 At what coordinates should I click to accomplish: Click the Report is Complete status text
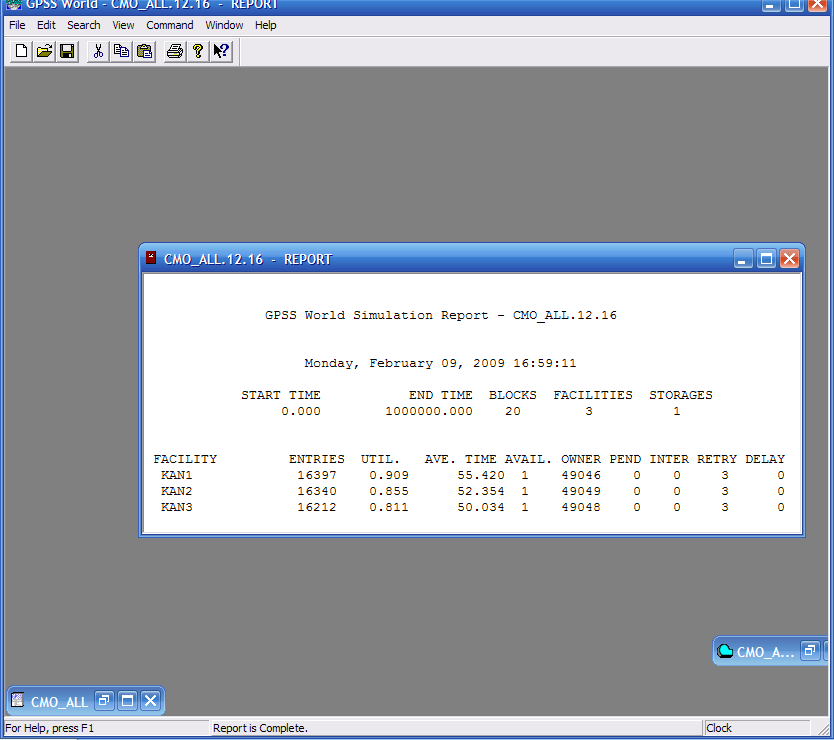(x=260, y=728)
